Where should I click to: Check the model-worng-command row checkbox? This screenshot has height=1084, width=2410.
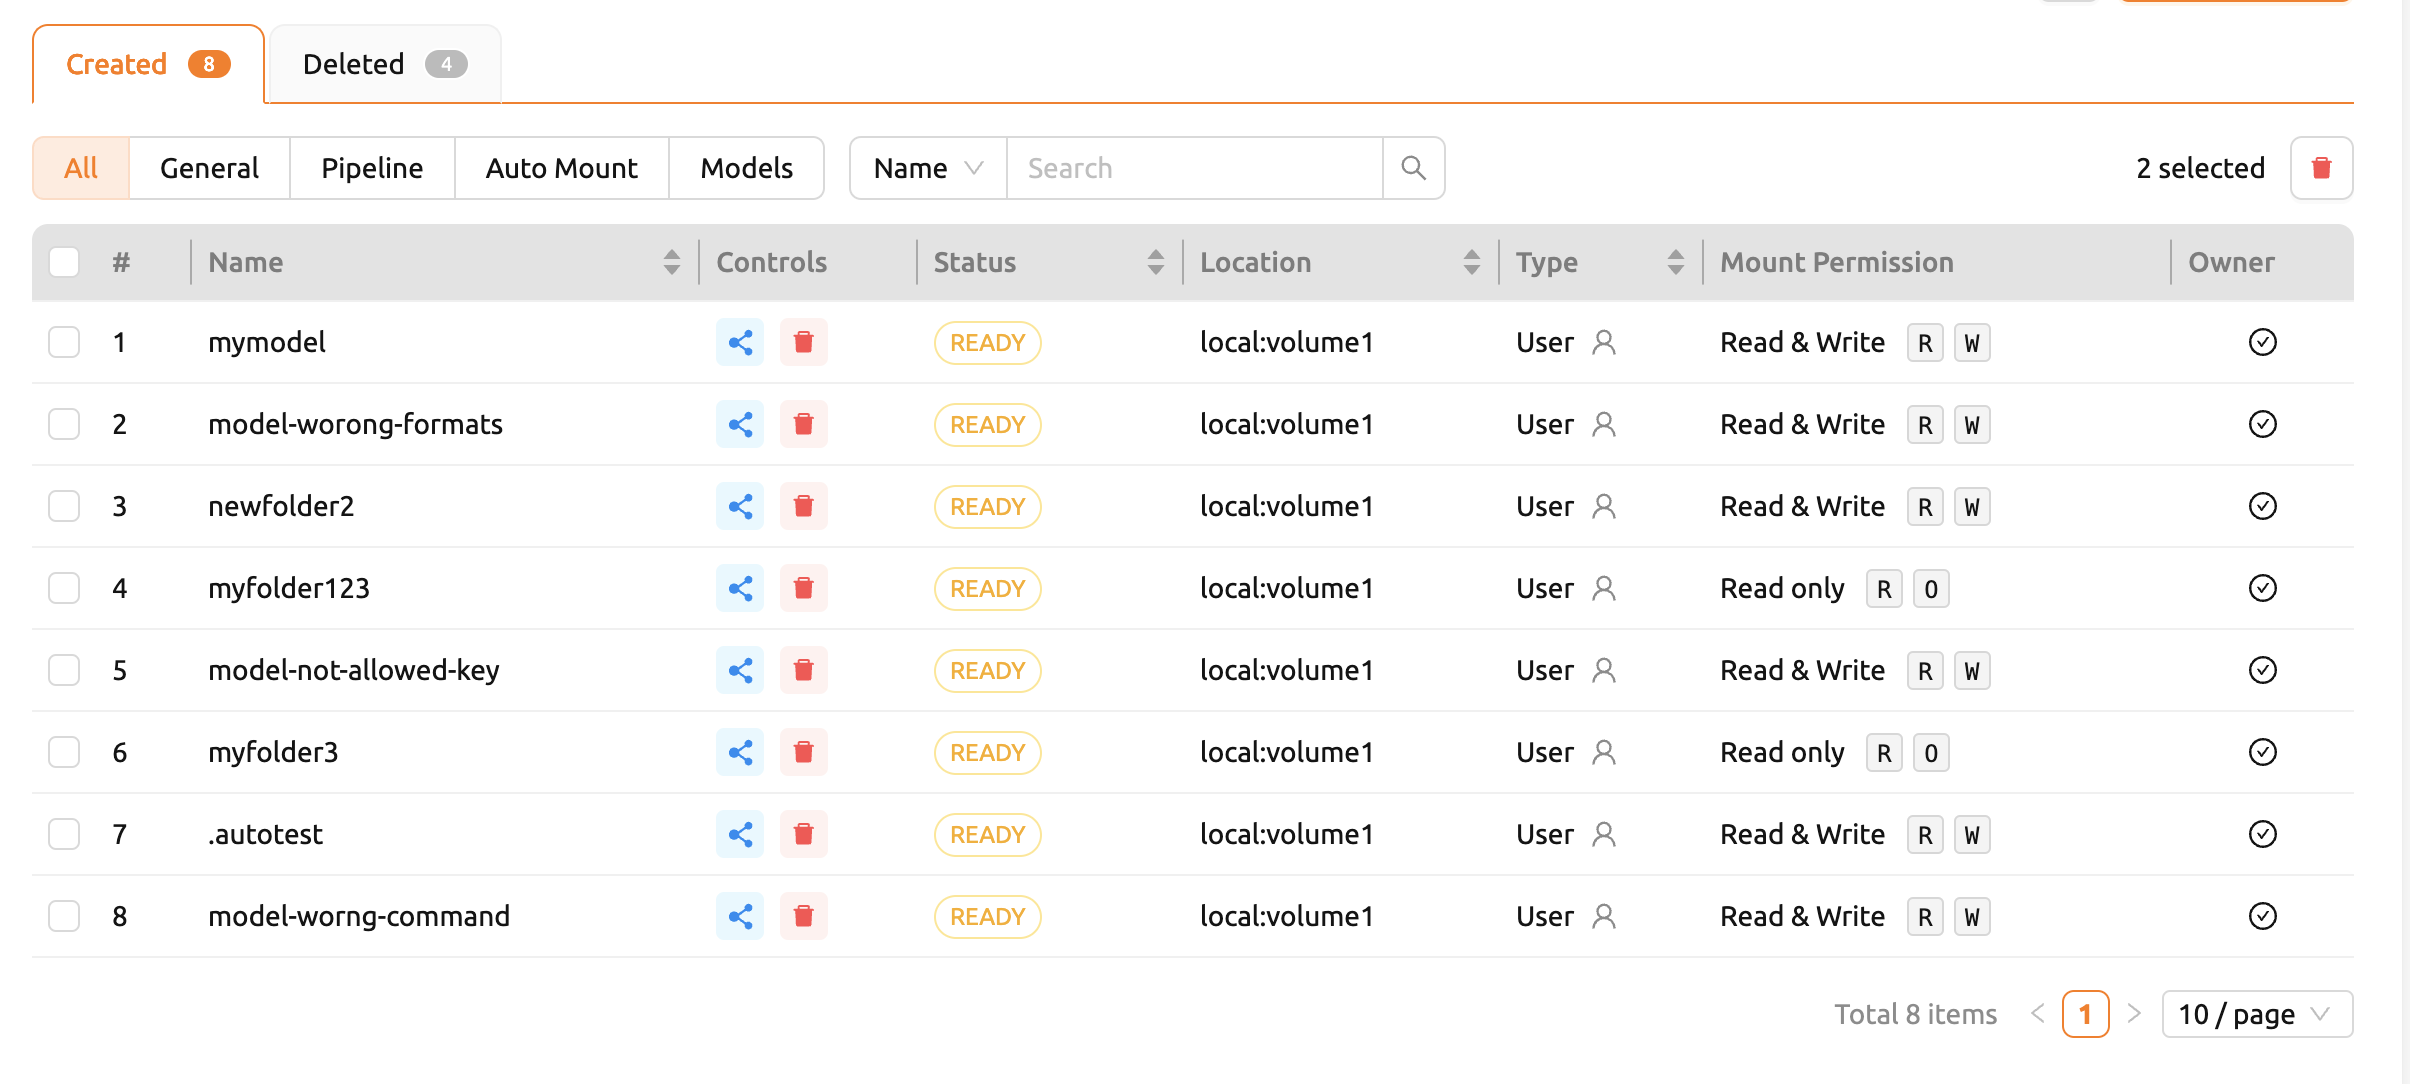point(64,917)
